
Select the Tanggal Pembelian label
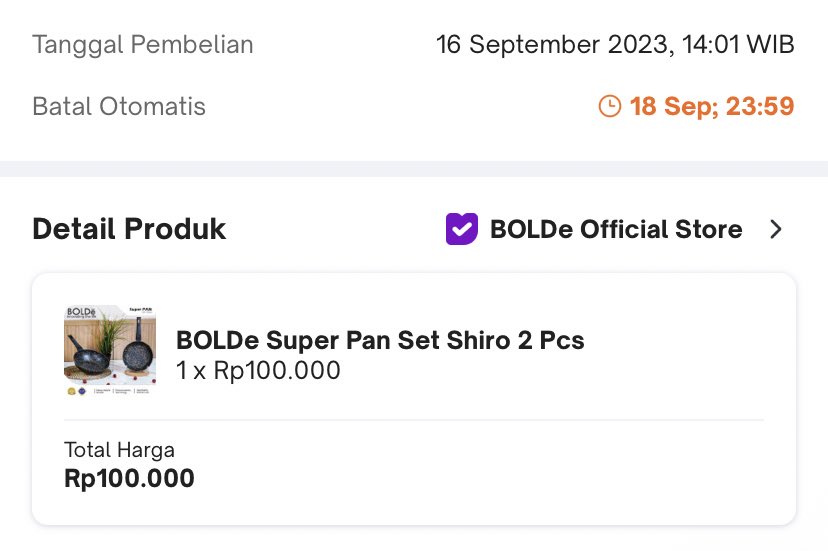point(143,44)
